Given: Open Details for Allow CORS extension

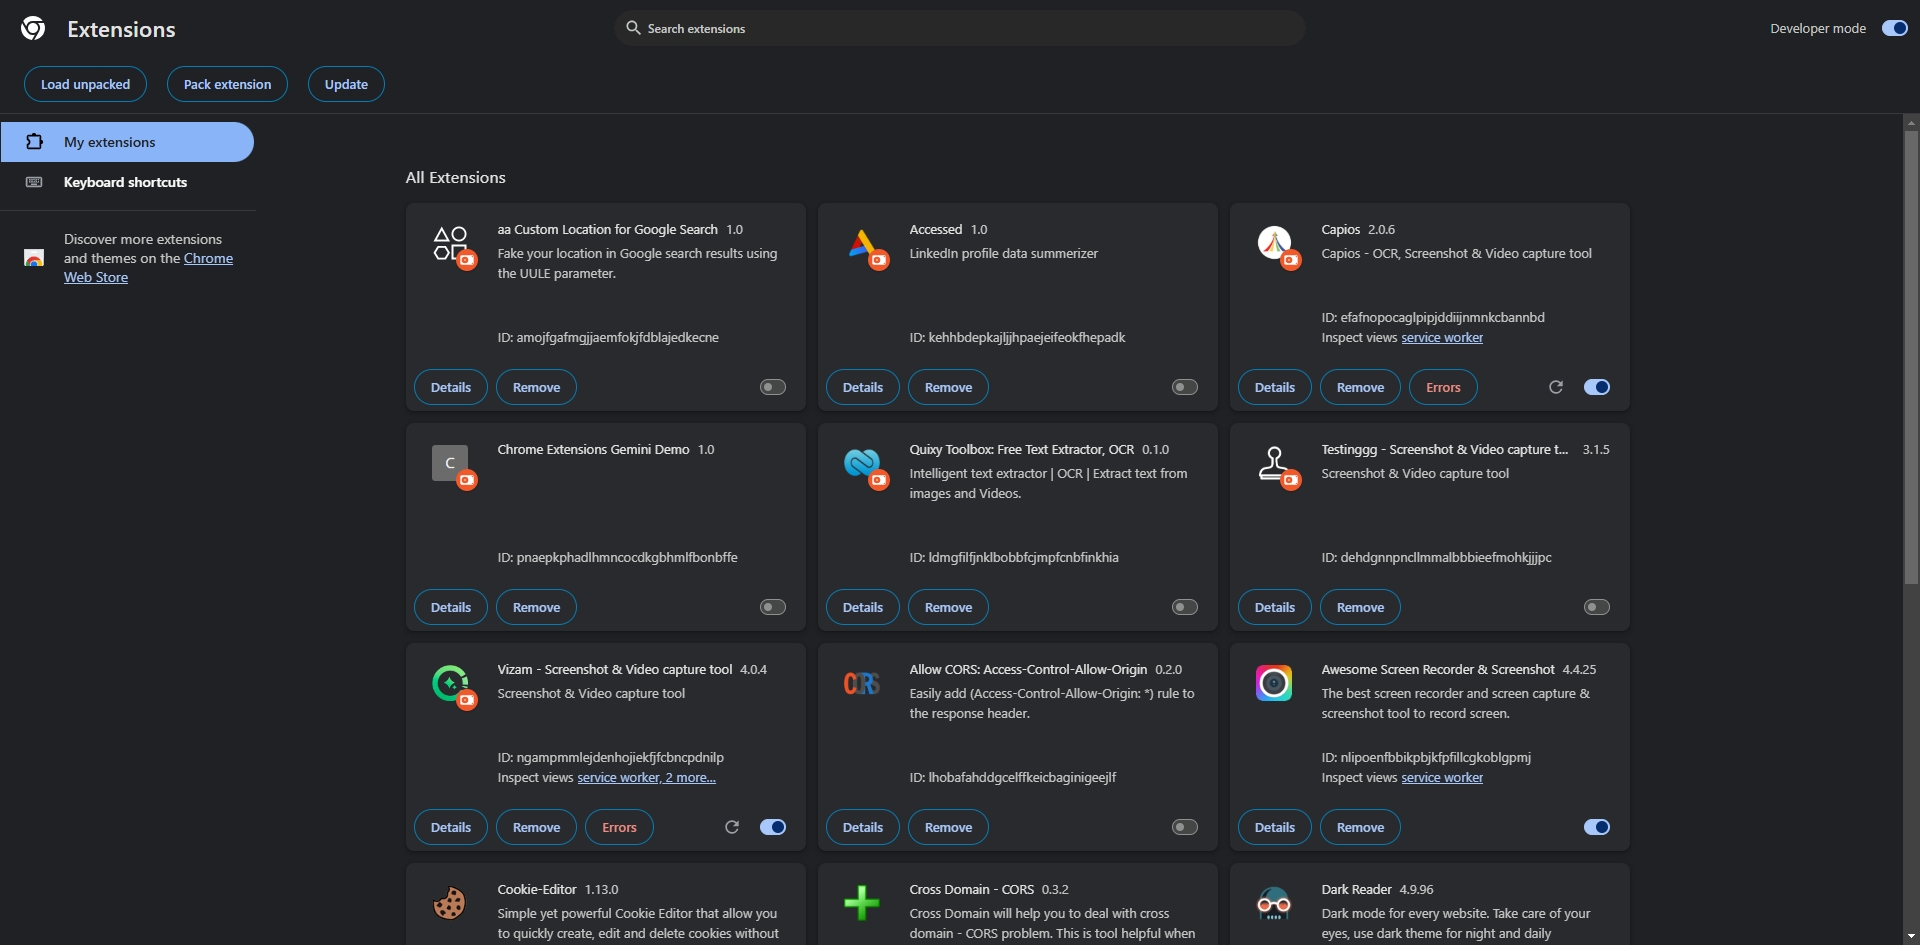Looking at the screenshot, I should 863,827.
